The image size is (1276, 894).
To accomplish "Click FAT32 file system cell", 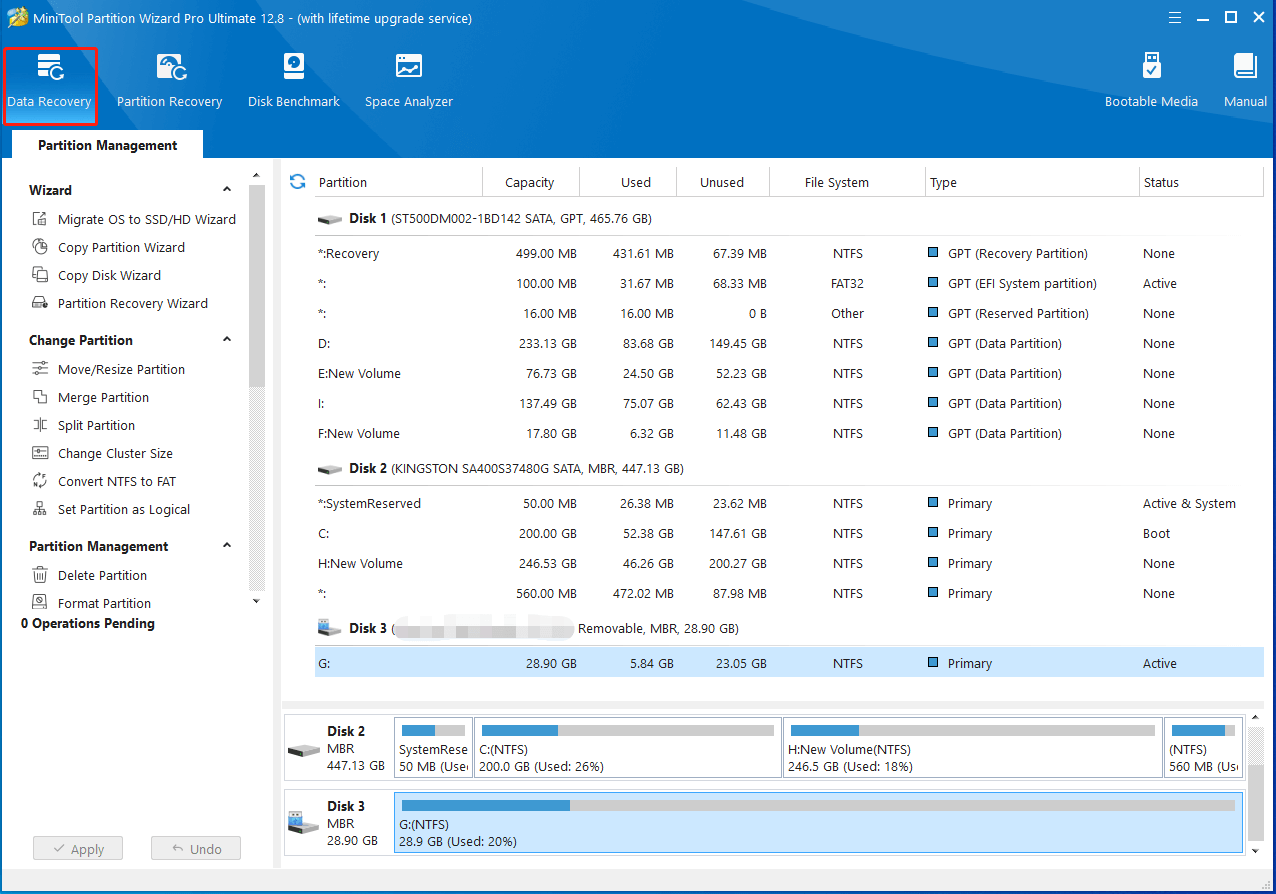I will [847, 283].
